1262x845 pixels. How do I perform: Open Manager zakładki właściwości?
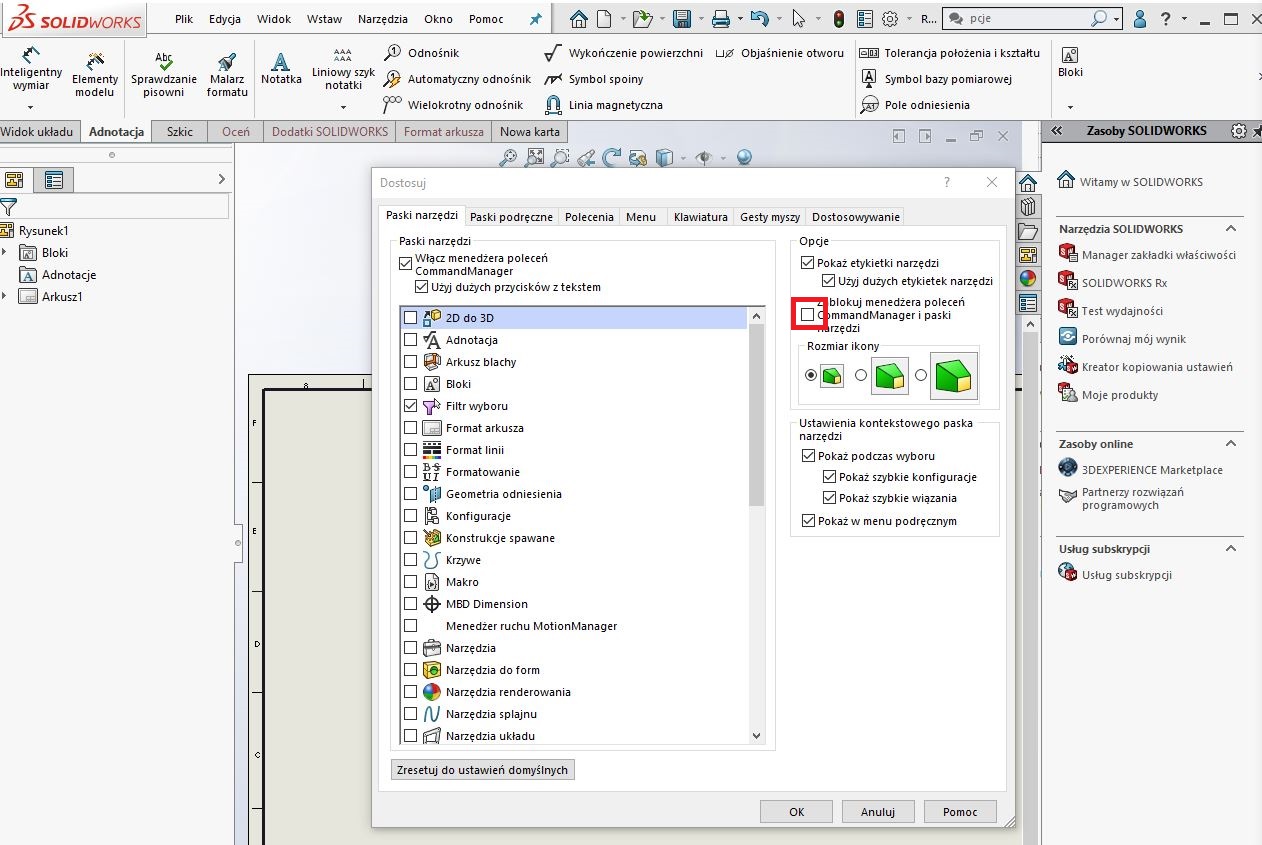[1148, 255]
